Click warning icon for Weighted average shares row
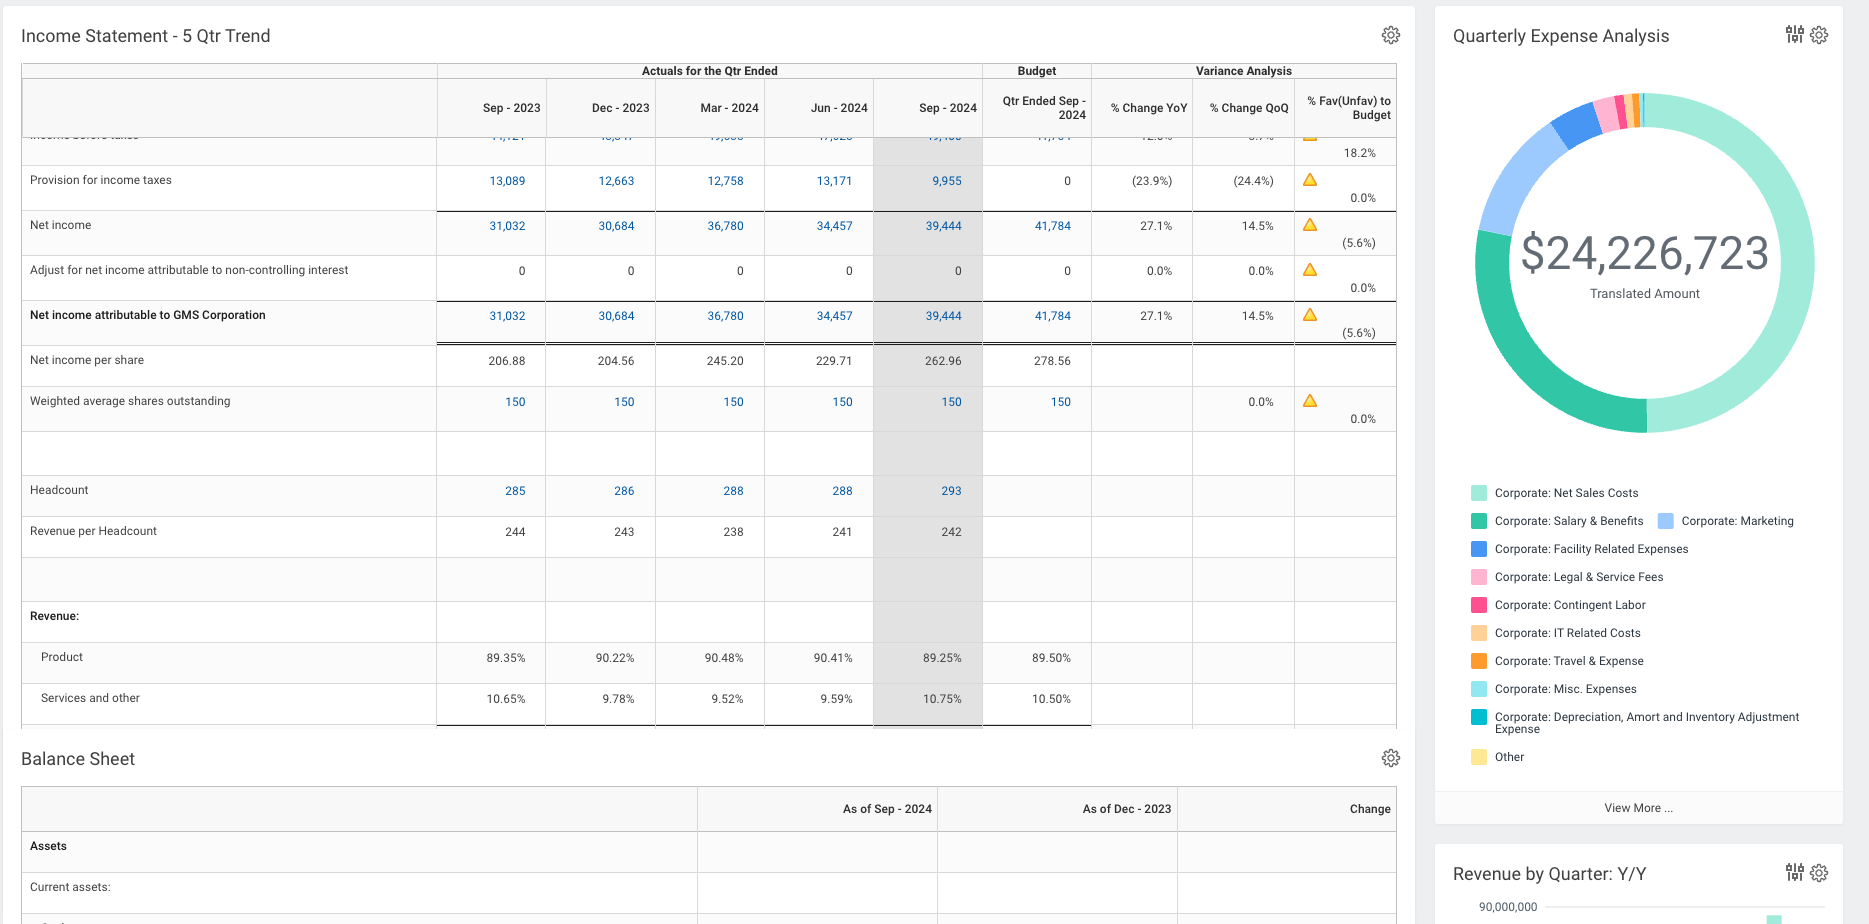The image size is (1869, 924). 1310,401
